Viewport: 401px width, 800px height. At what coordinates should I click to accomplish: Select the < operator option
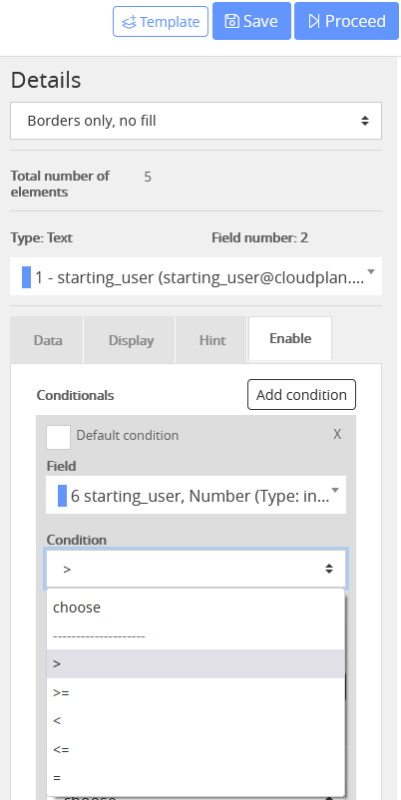[x=196, y=720]
